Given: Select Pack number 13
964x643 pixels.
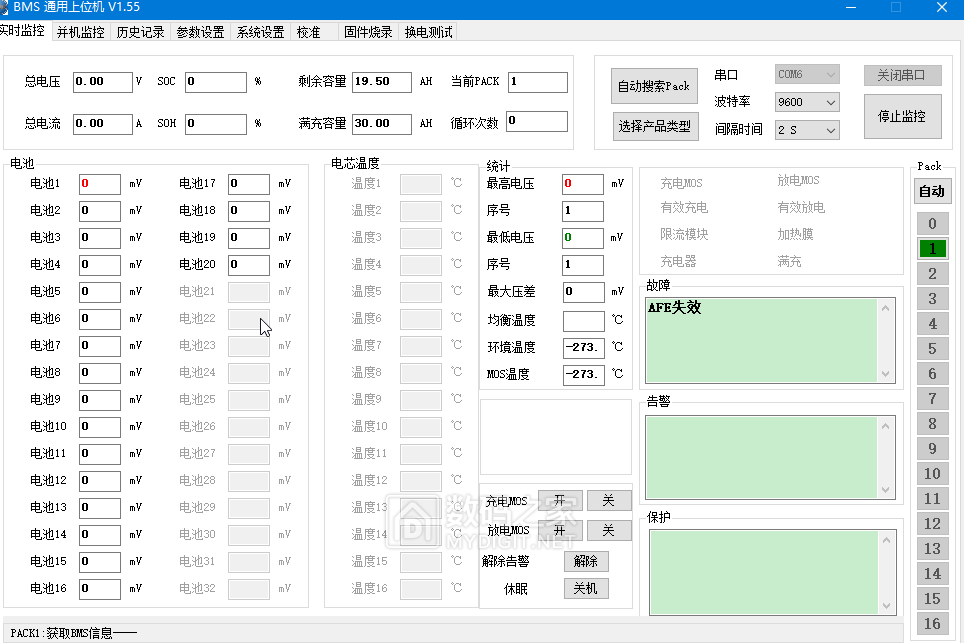Looking at the screenshot, I should tap(932, 548).
